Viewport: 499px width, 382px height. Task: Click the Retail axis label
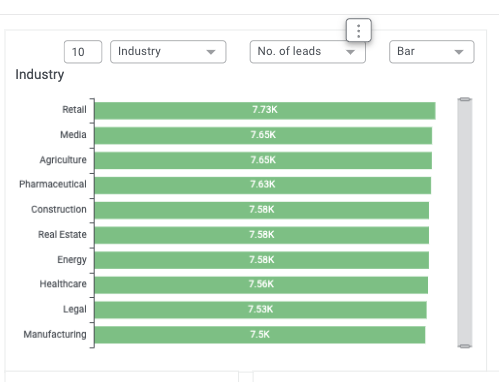(74, 109)
